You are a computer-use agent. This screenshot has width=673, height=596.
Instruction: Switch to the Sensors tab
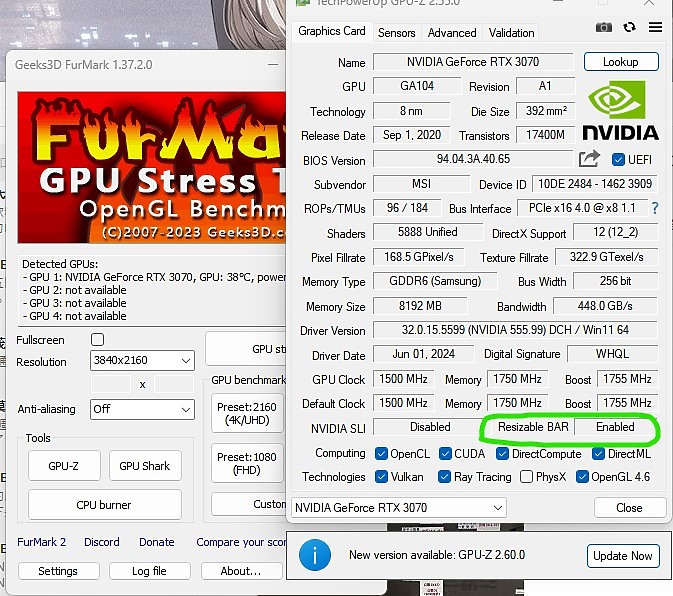[x=397, y=33]
